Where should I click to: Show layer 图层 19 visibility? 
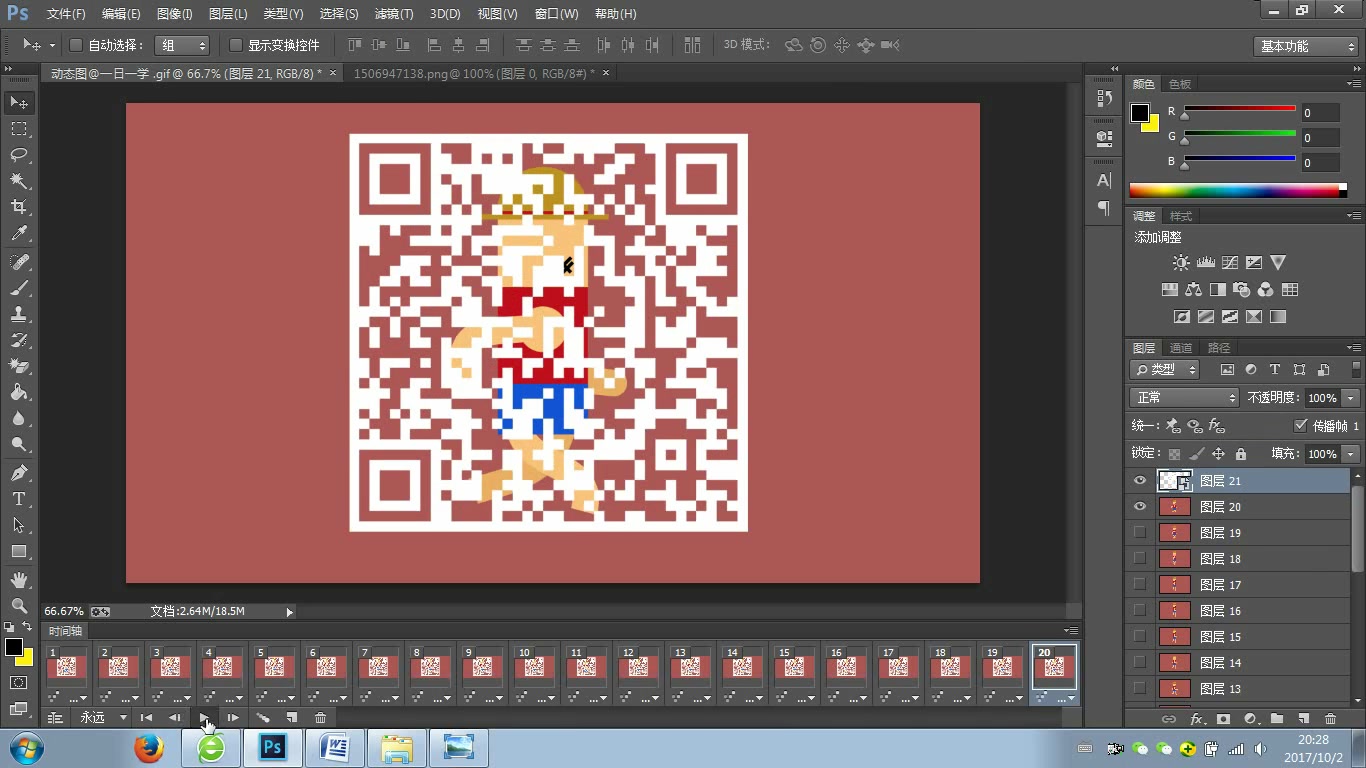(x=1140, y=533)
